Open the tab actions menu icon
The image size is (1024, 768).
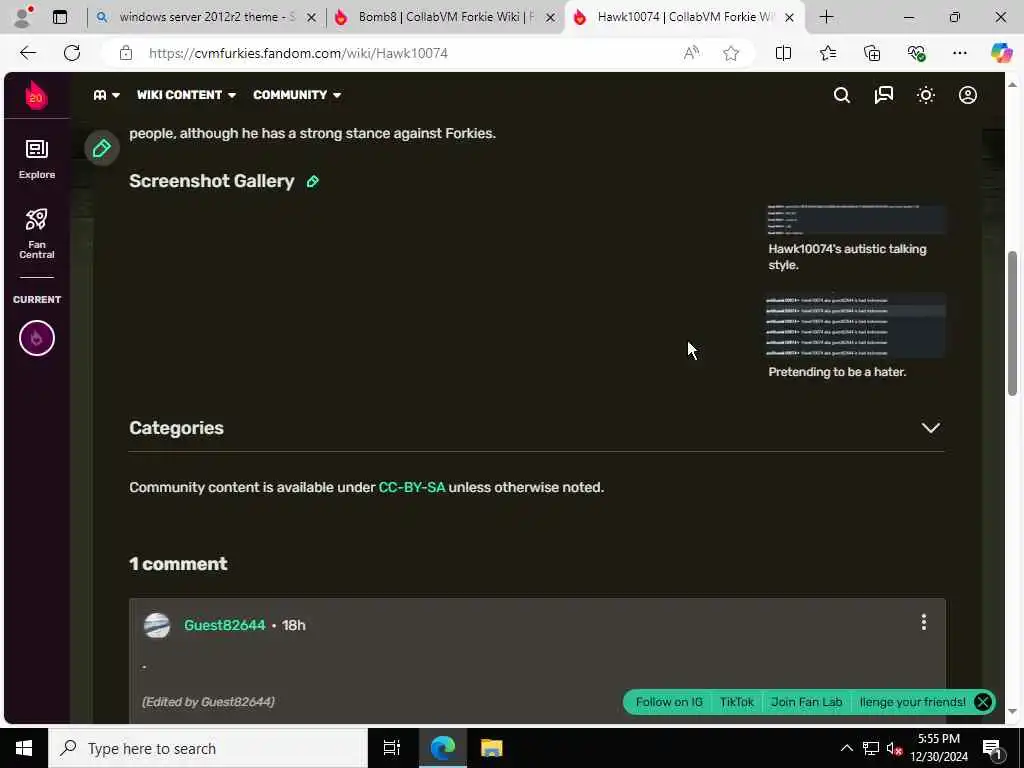point(60,17)
